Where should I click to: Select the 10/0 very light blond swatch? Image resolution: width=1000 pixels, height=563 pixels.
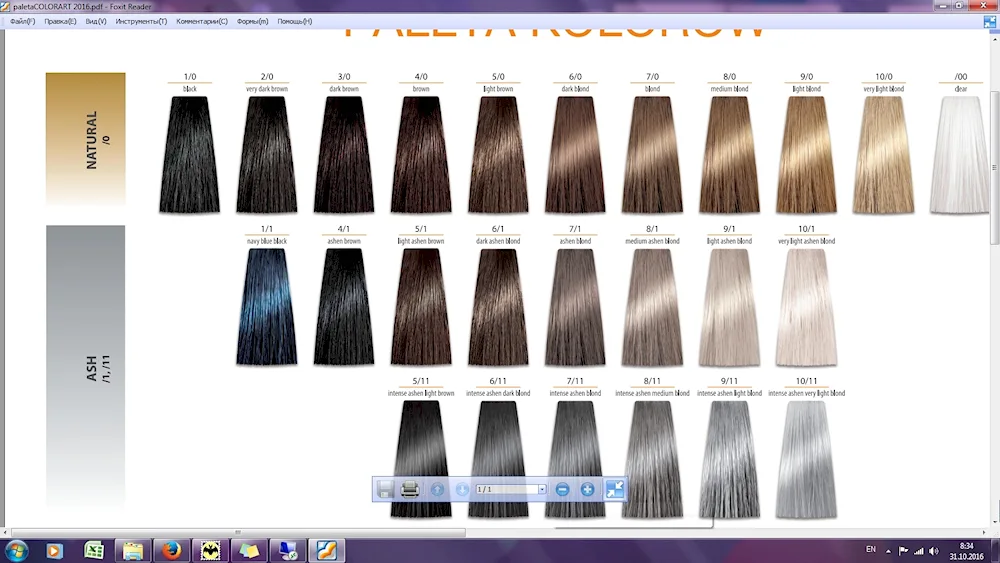884,155
